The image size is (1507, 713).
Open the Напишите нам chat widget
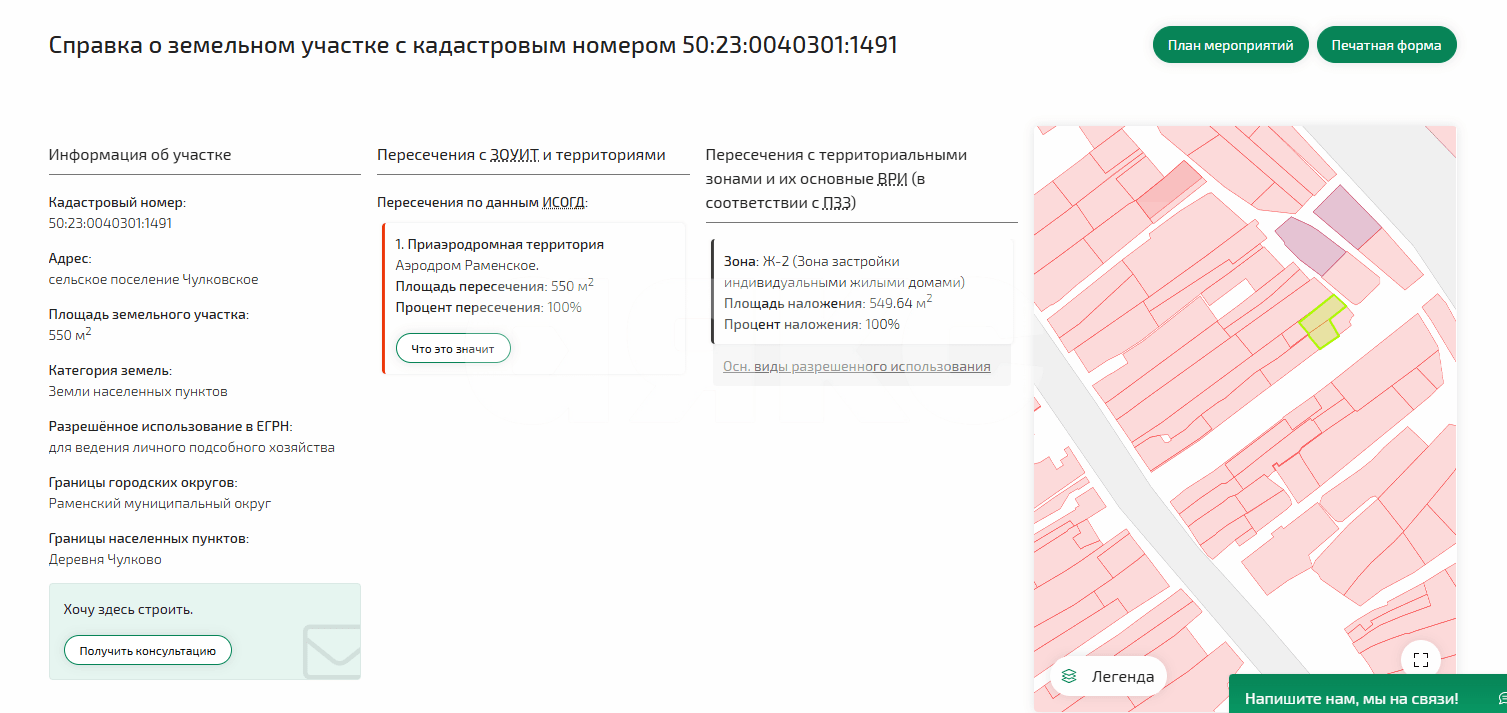[1367, 693]
